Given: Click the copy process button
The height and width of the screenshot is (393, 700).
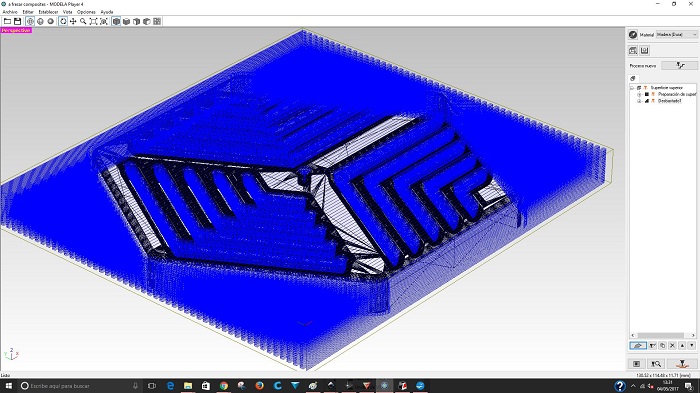Looking at the screenshot, I should pos(662,345).
